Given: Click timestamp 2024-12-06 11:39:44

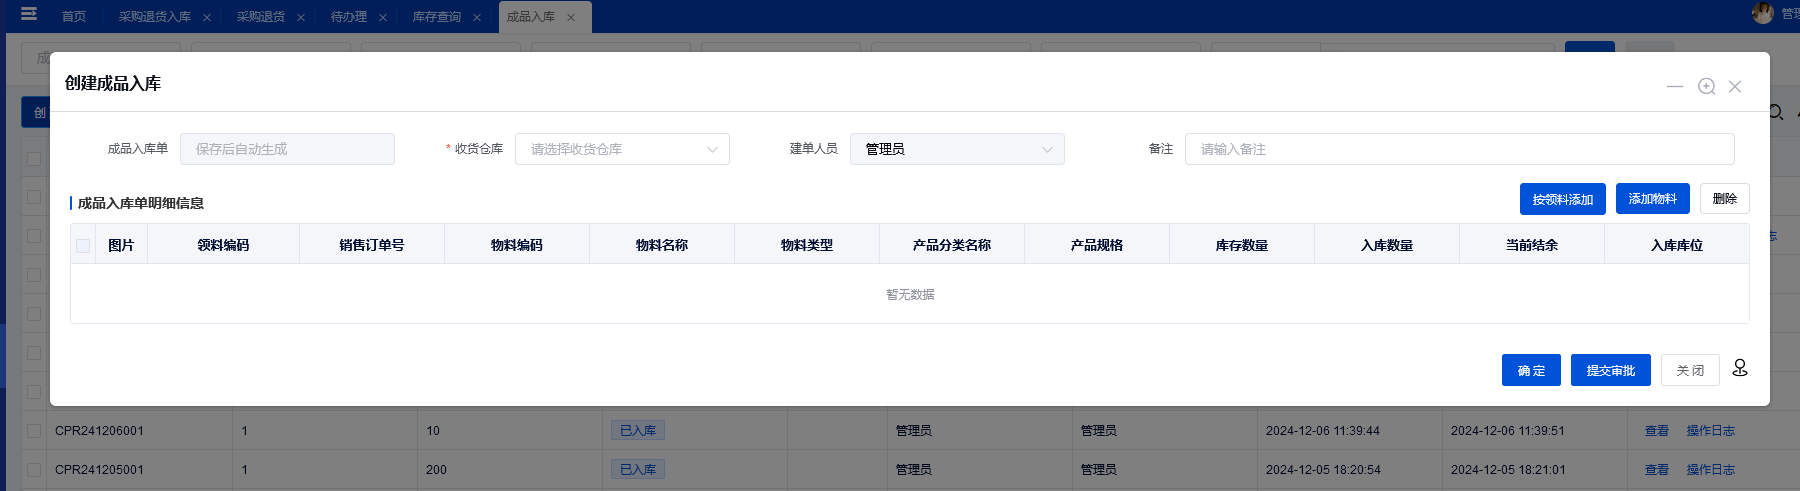Looking at the screenshot, I should point(1323,431).
